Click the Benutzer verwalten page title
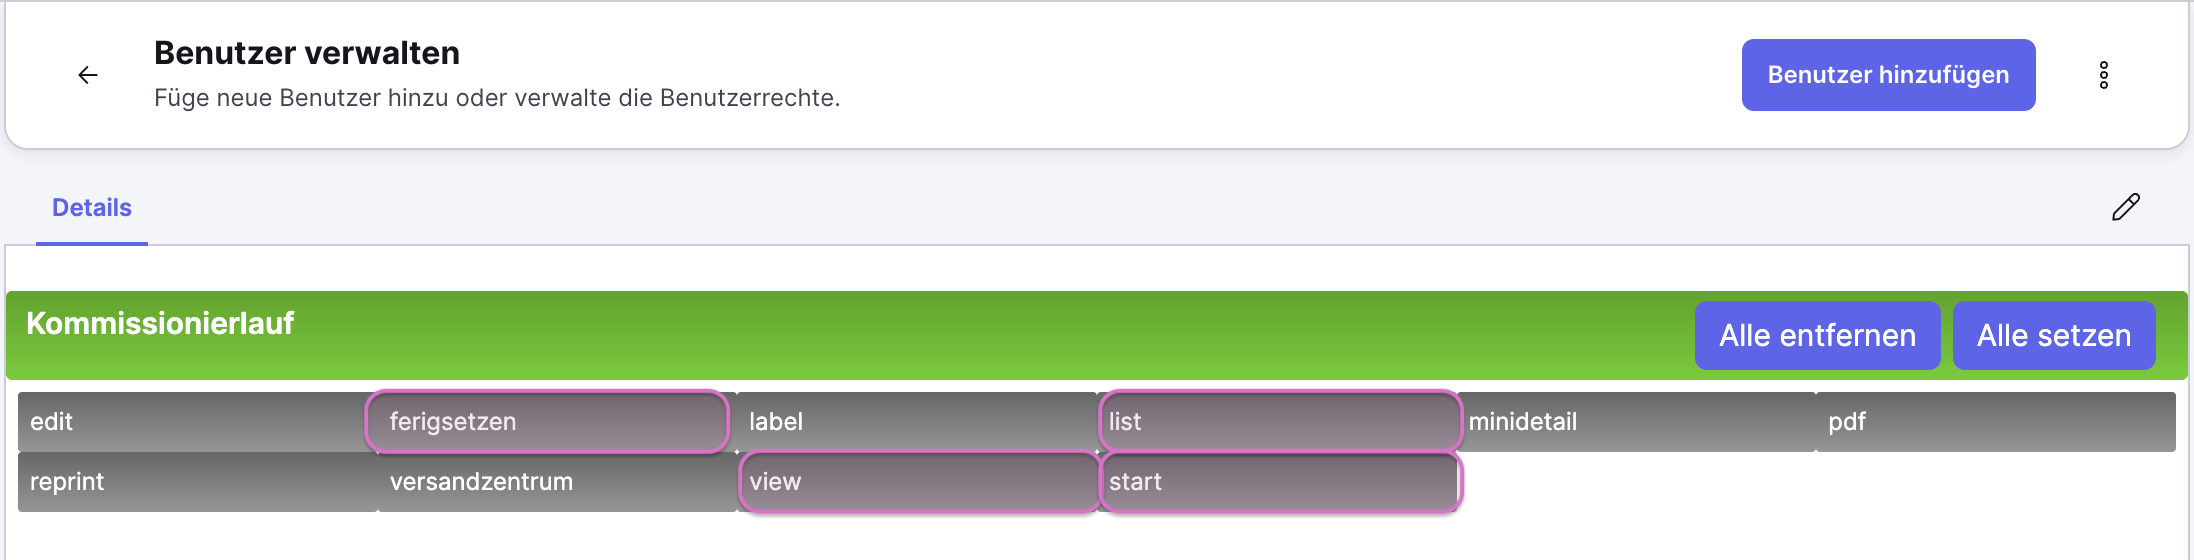 tap(307, 53)
